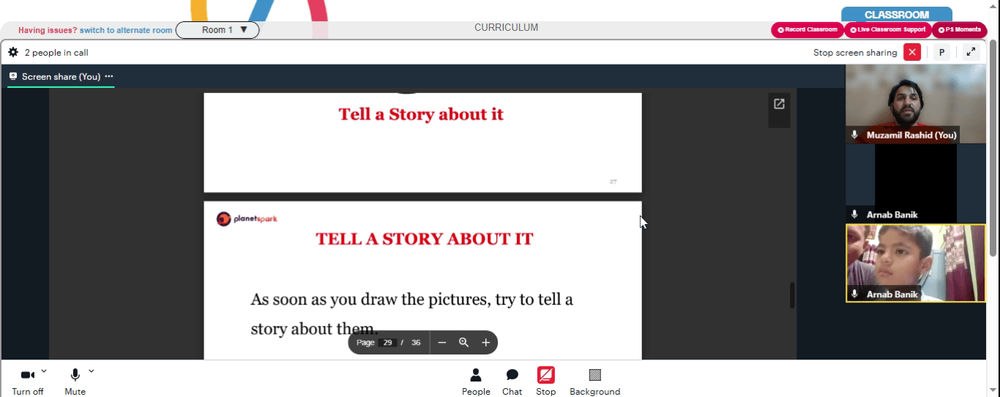Stop screen sharing with red X button
Viewport: 1000px width, 397px height.
(x=912, y=52)
